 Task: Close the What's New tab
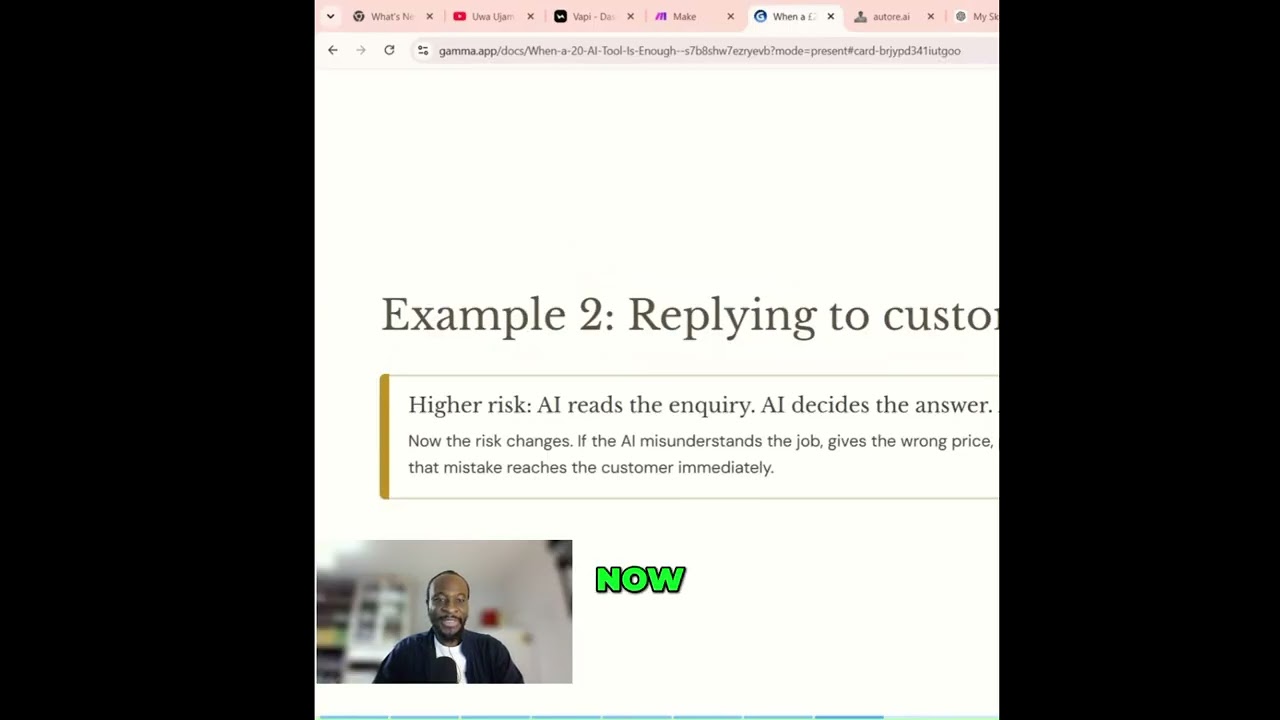430,16
